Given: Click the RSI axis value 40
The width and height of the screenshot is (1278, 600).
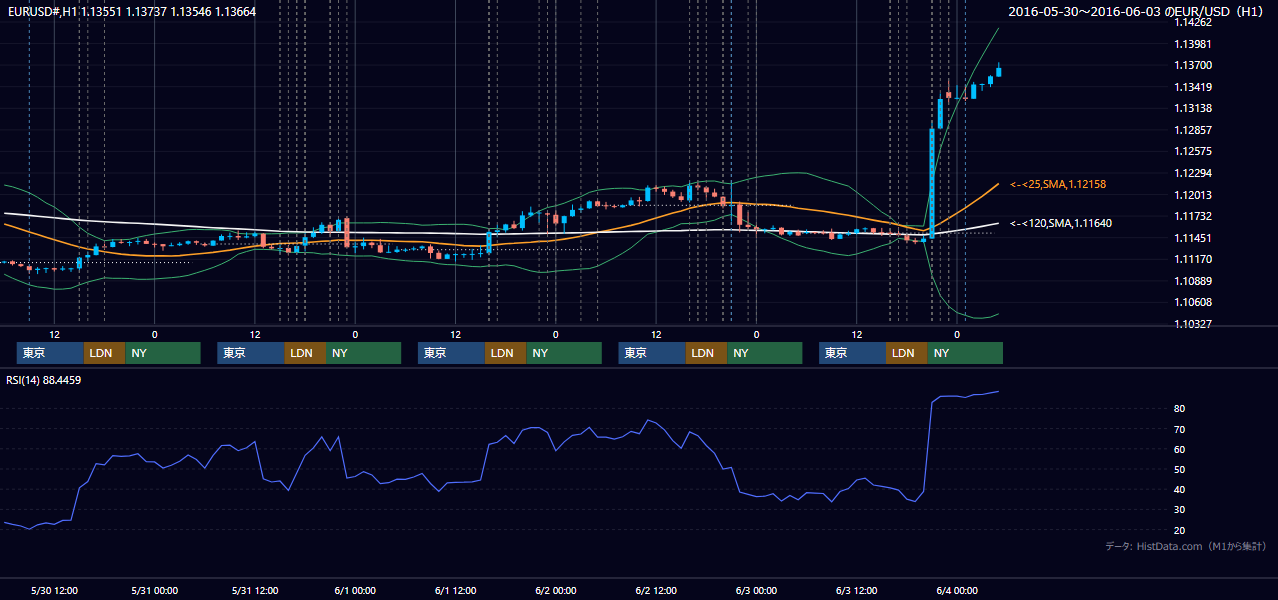Looking at the screenshot, I should coord(1180,489).
